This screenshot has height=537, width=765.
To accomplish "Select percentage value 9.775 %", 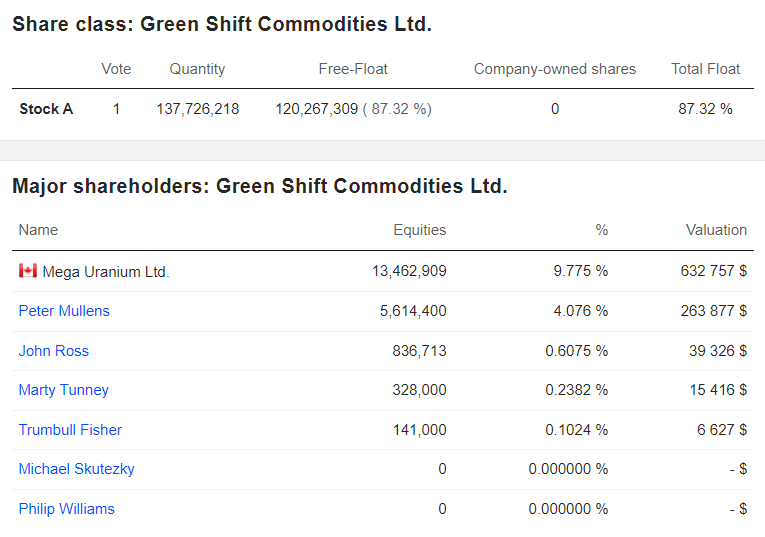I will 581,271.
